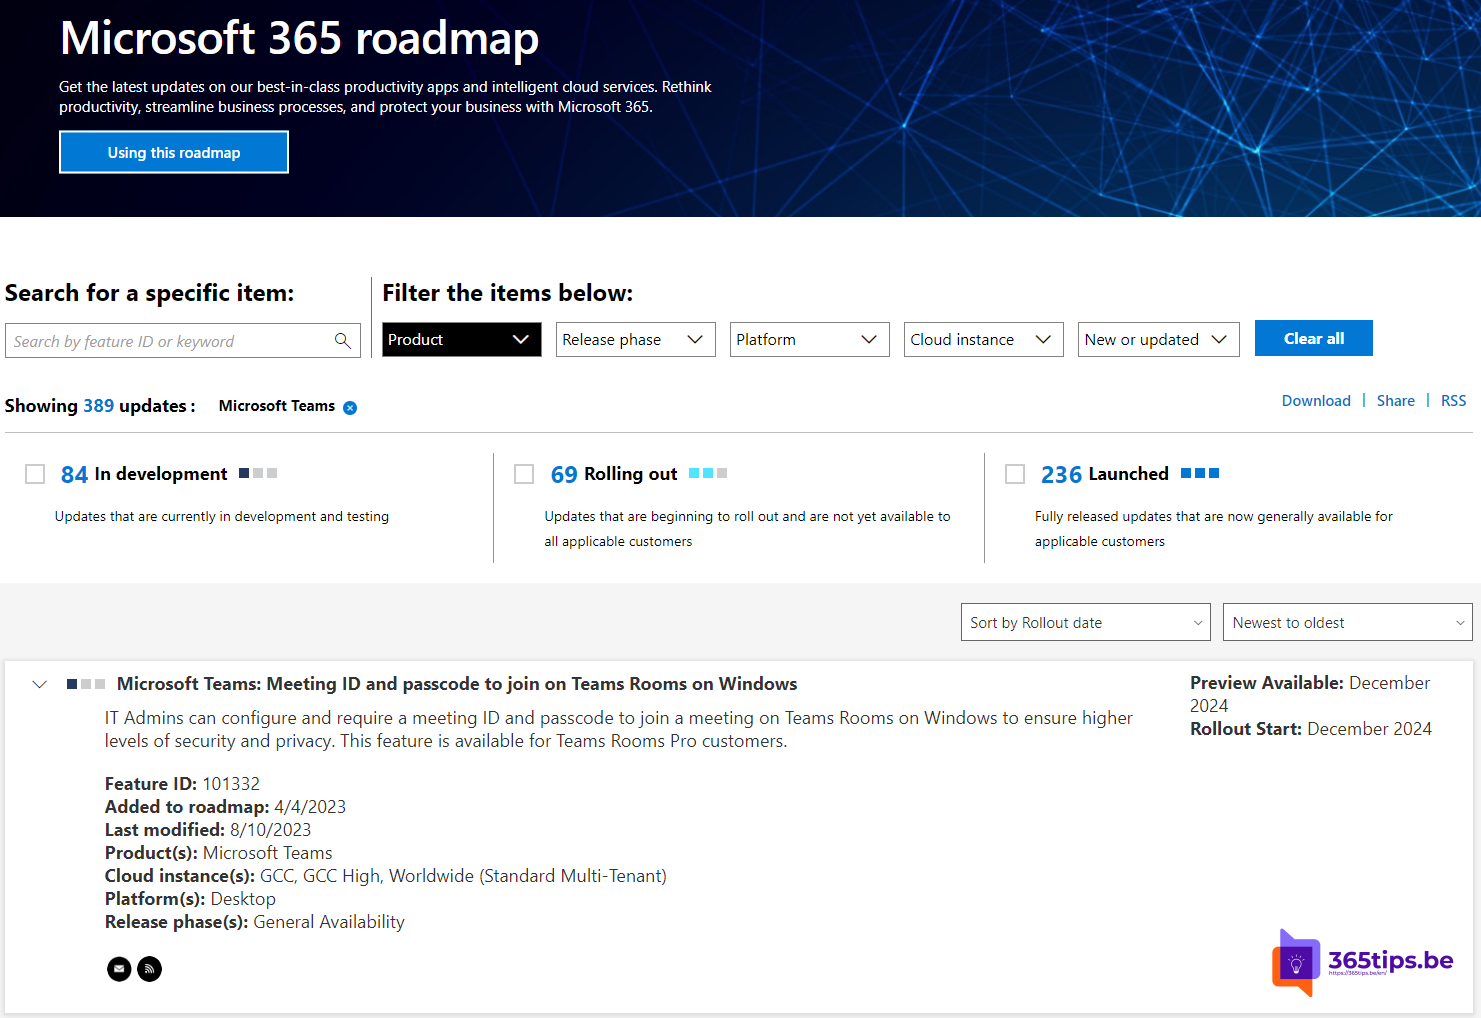Open the Newest to oldest dropdown
Screen dimensions: 1481x1018
(1348, 622)
